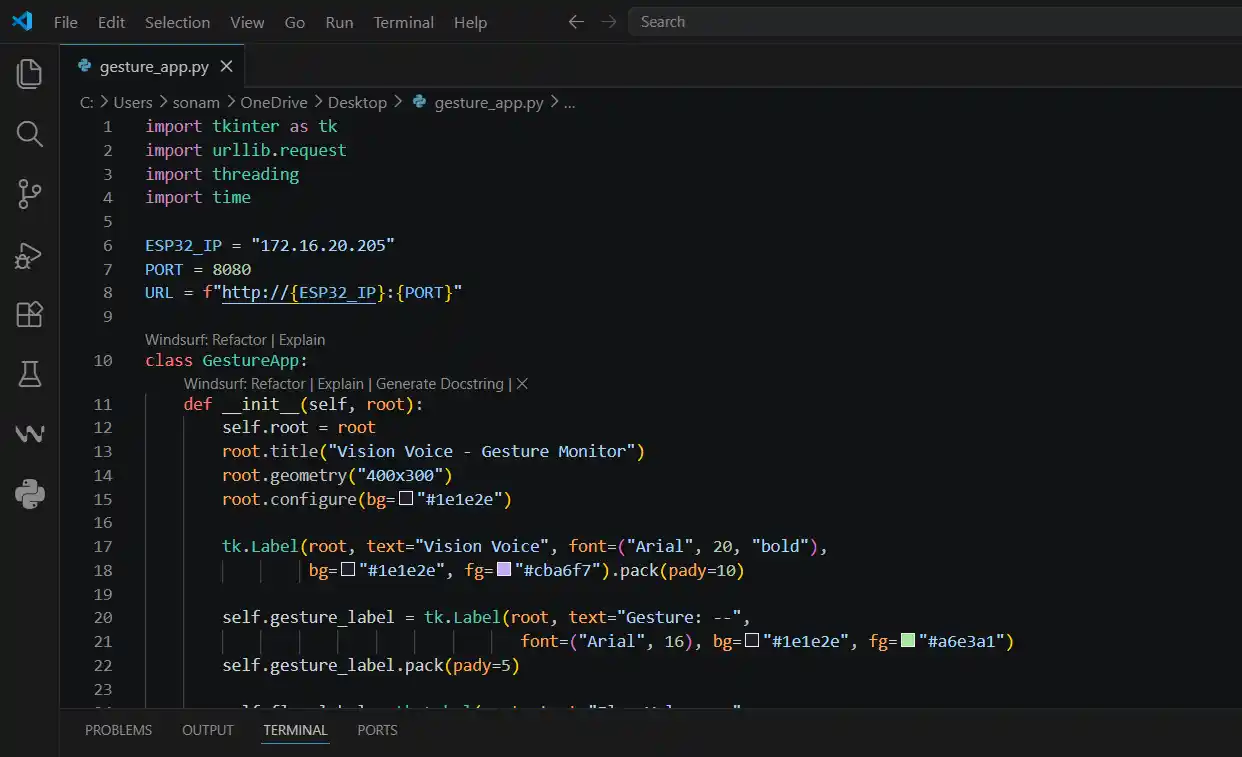The image size is (1242, 757).
Task: Open the Help menu
Action: click(x=470, y=22)
